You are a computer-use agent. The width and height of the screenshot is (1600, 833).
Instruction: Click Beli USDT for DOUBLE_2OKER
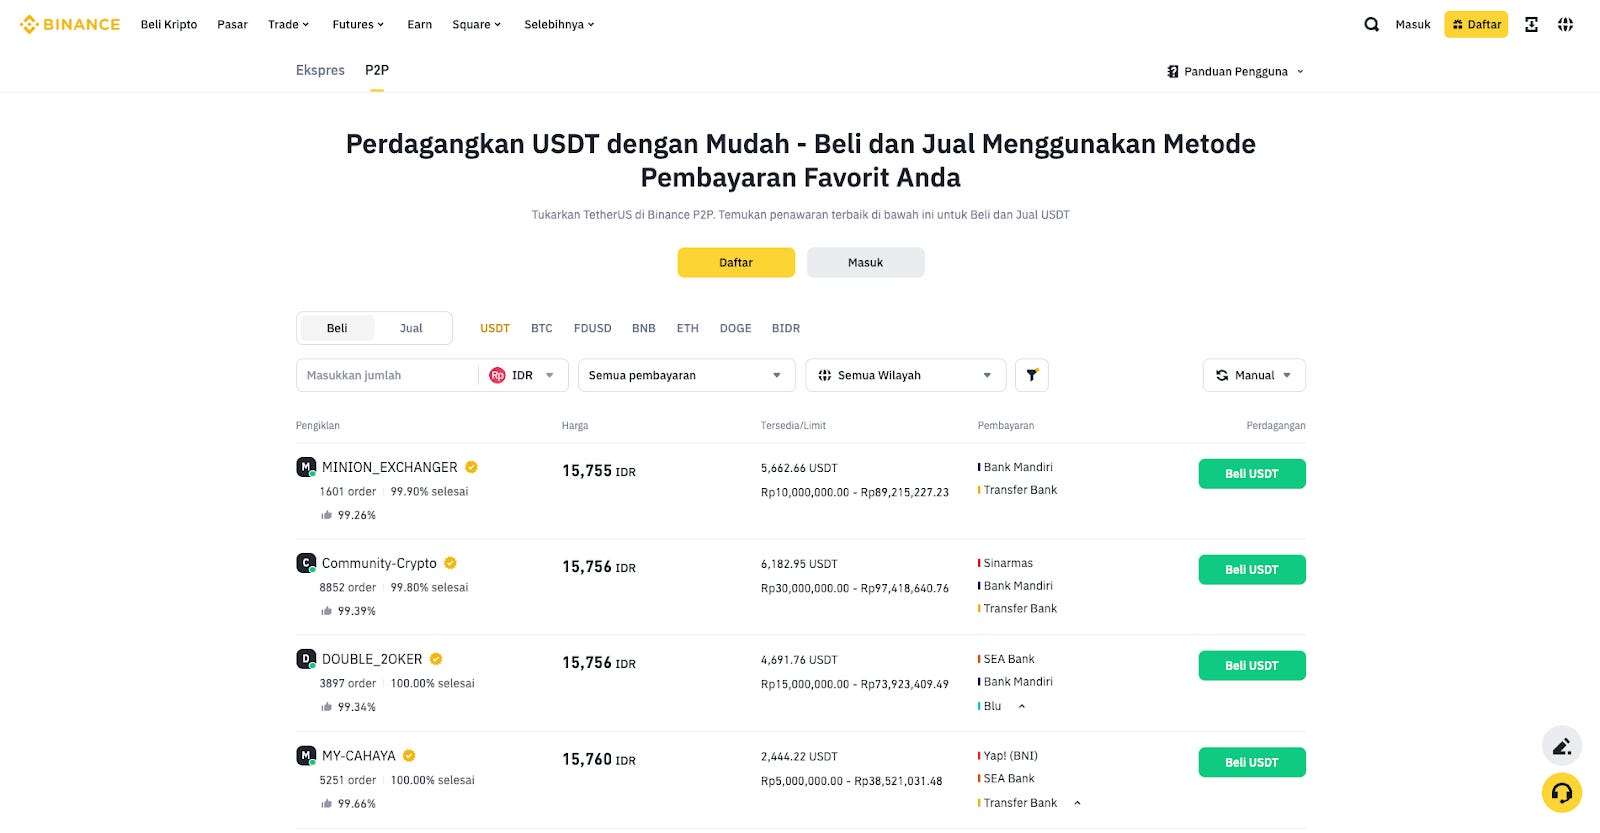click(1252, 665)
